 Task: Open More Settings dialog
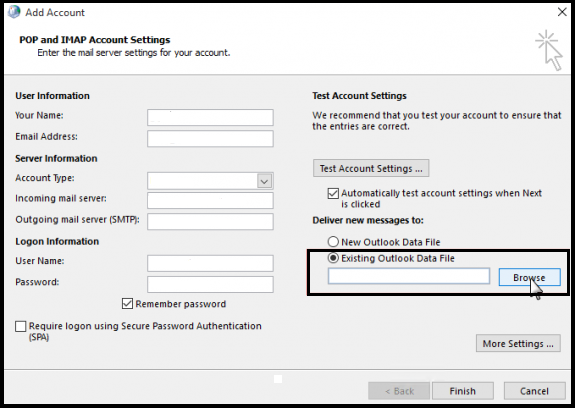click(518, 343)
